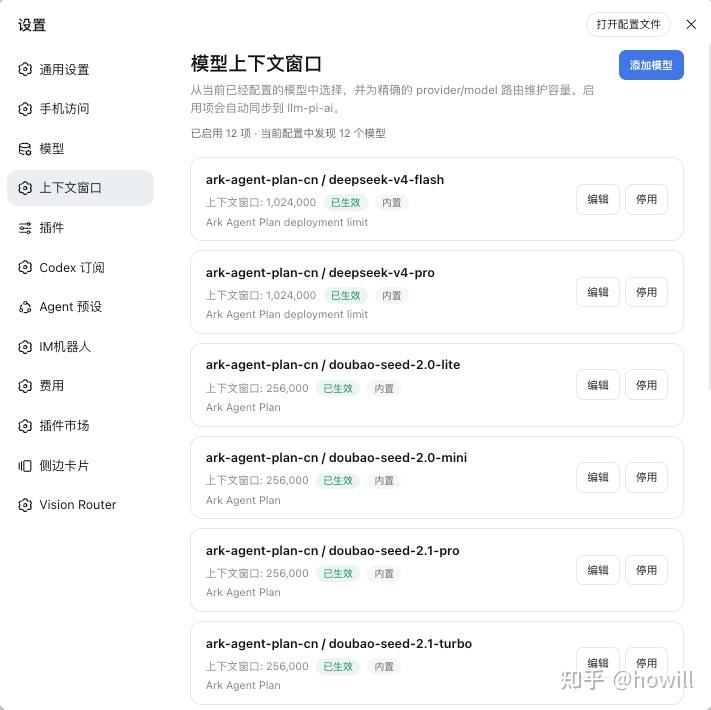This screenshot has height=710, width=711.
Task: Click the icon beside Codex 订阅
Action: 25,267
